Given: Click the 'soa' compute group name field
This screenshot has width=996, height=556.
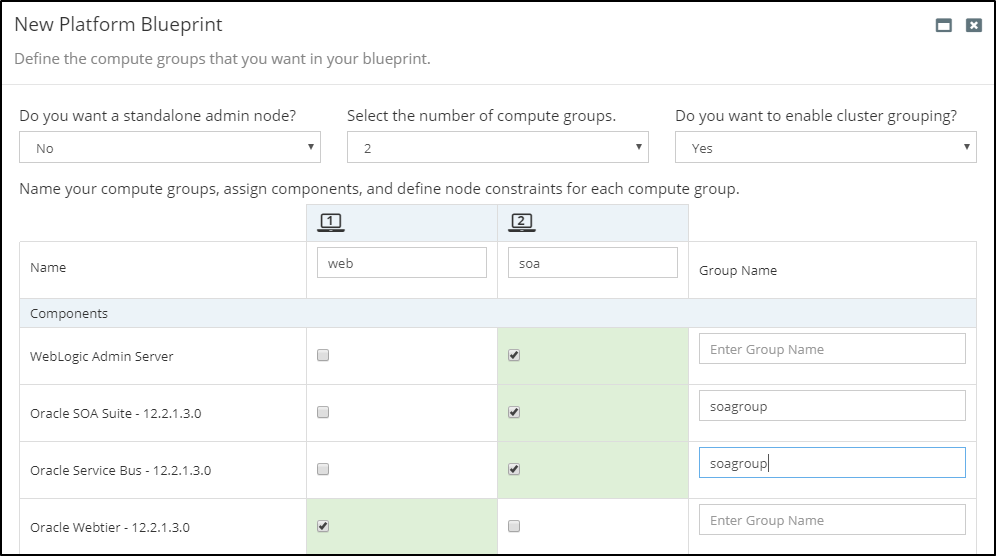Looking at the screenshot, I should [x=592, y=263].
